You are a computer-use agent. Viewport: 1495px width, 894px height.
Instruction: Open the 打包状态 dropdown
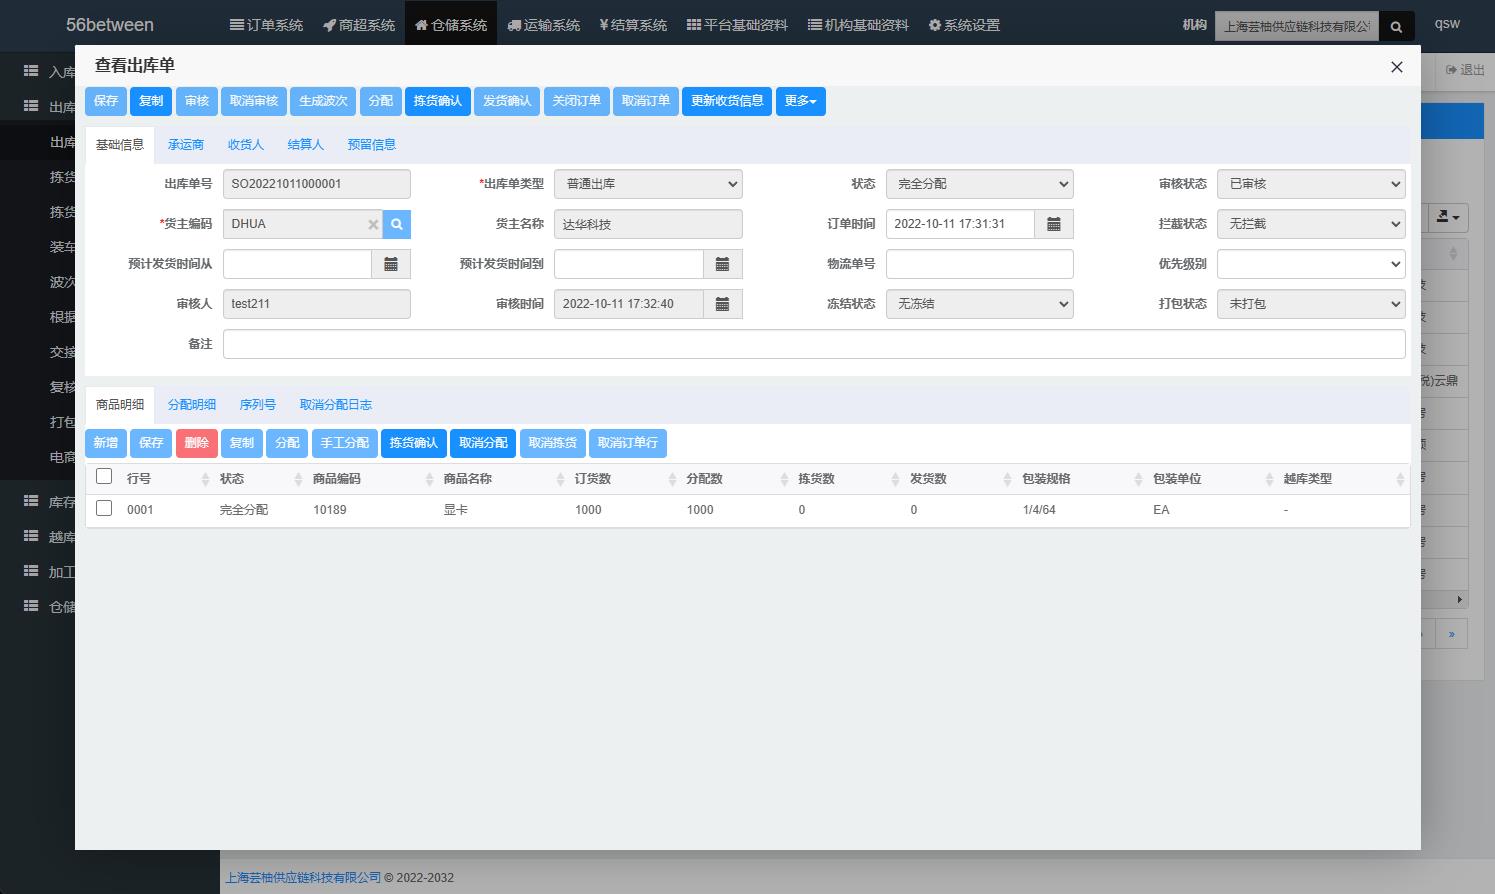point(1311,304)
